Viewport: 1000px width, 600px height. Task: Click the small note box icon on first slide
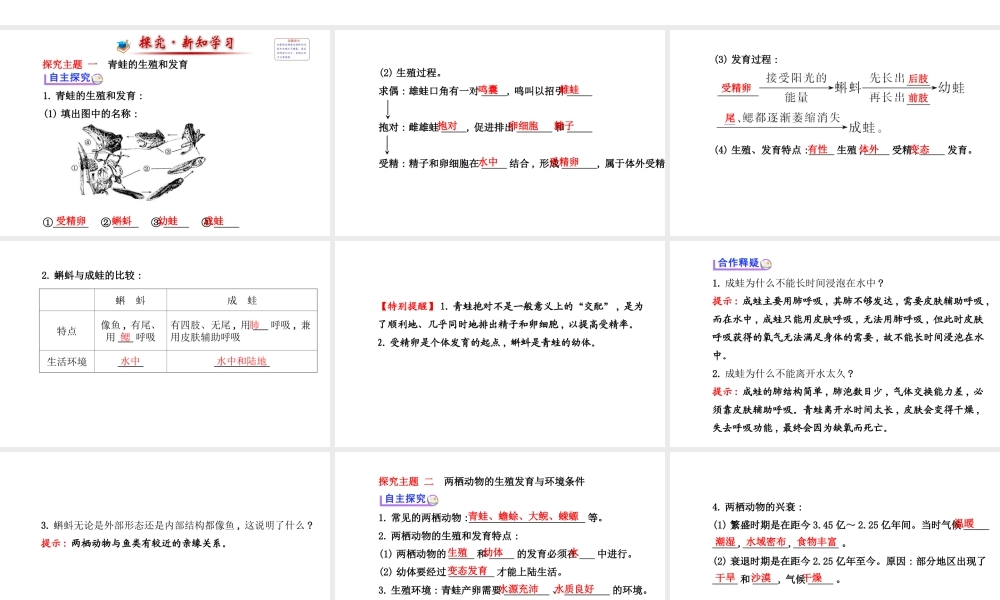(291, 48)
